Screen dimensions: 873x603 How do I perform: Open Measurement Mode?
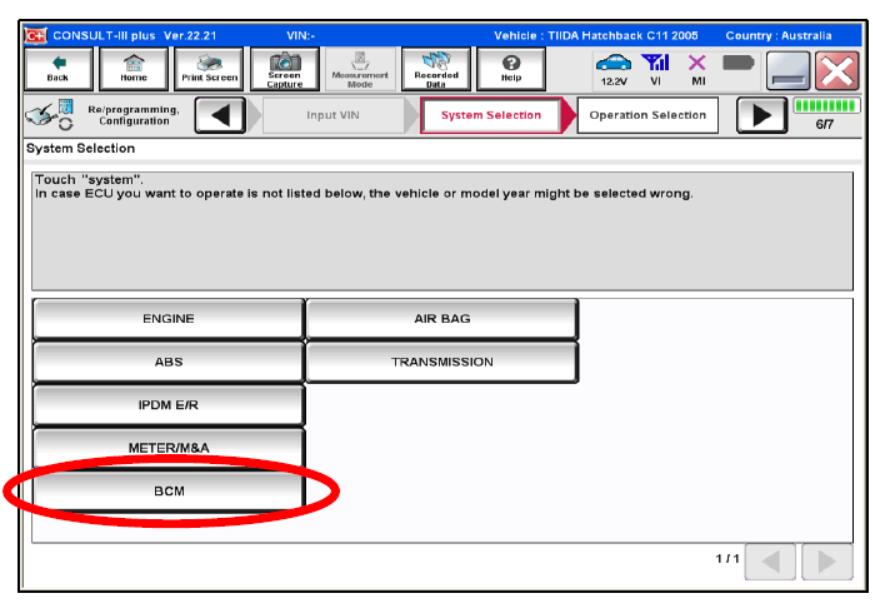(x=360, y=69)
